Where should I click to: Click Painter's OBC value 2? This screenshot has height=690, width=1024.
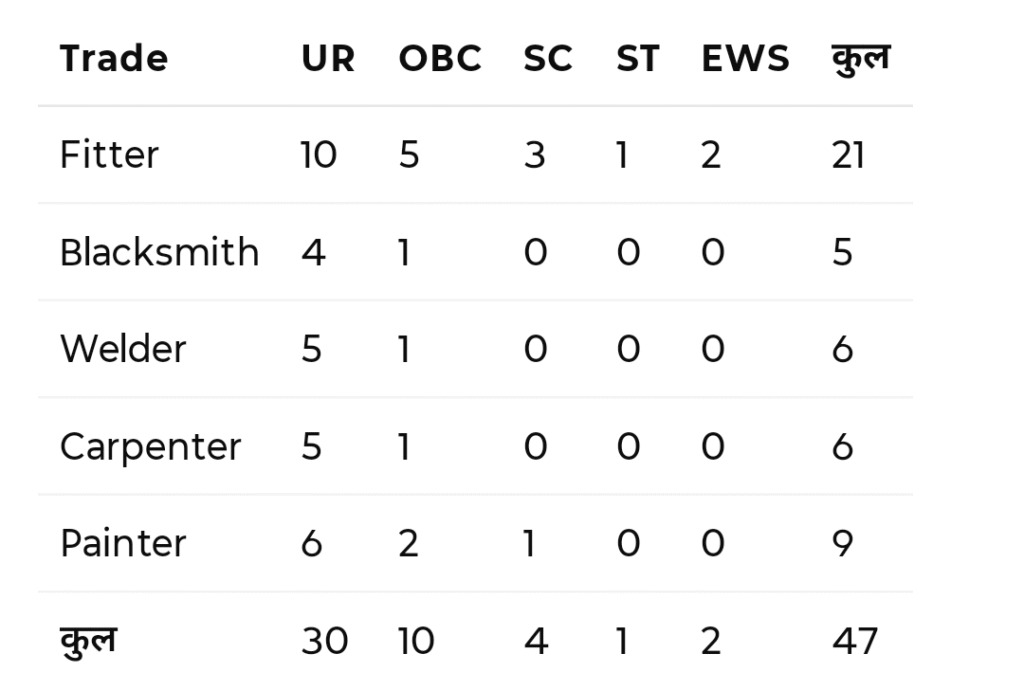pyautogui.click(x=409, y=543)
